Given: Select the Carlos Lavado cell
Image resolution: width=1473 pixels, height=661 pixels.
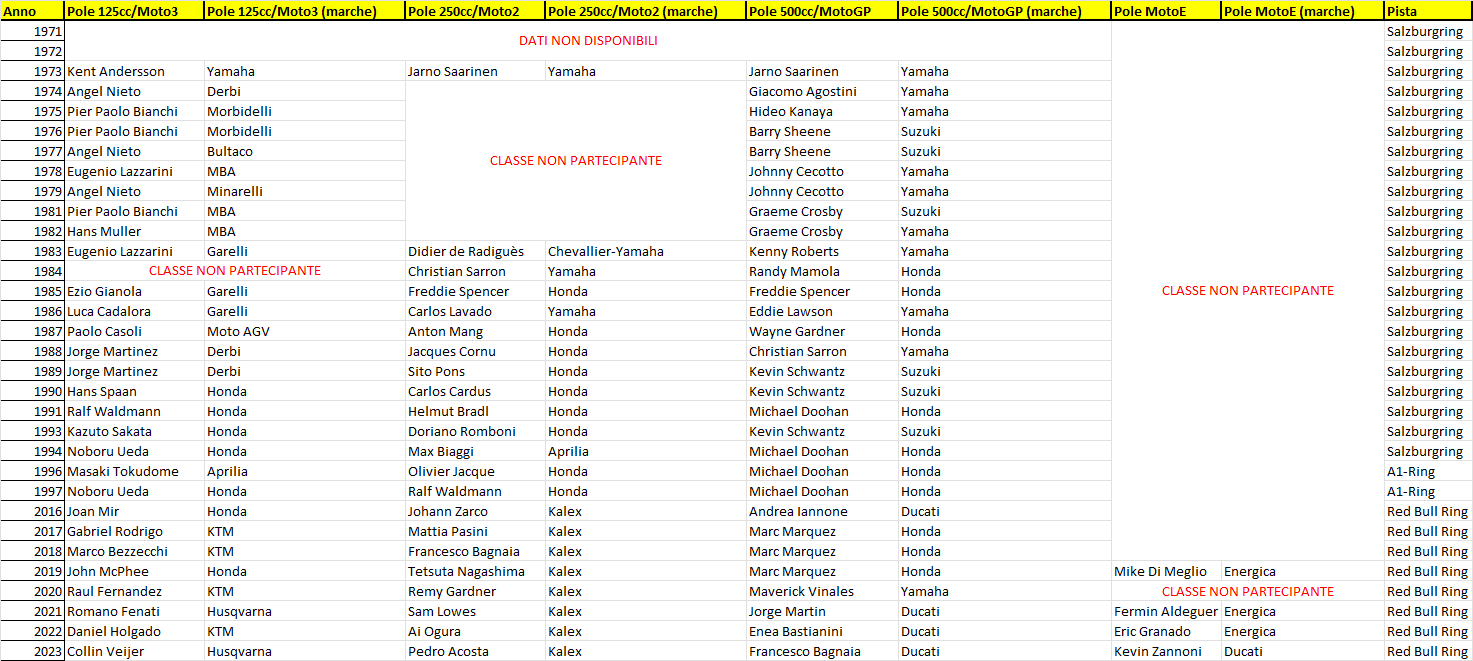Looking at the screenshot, I should click(475, 311).
